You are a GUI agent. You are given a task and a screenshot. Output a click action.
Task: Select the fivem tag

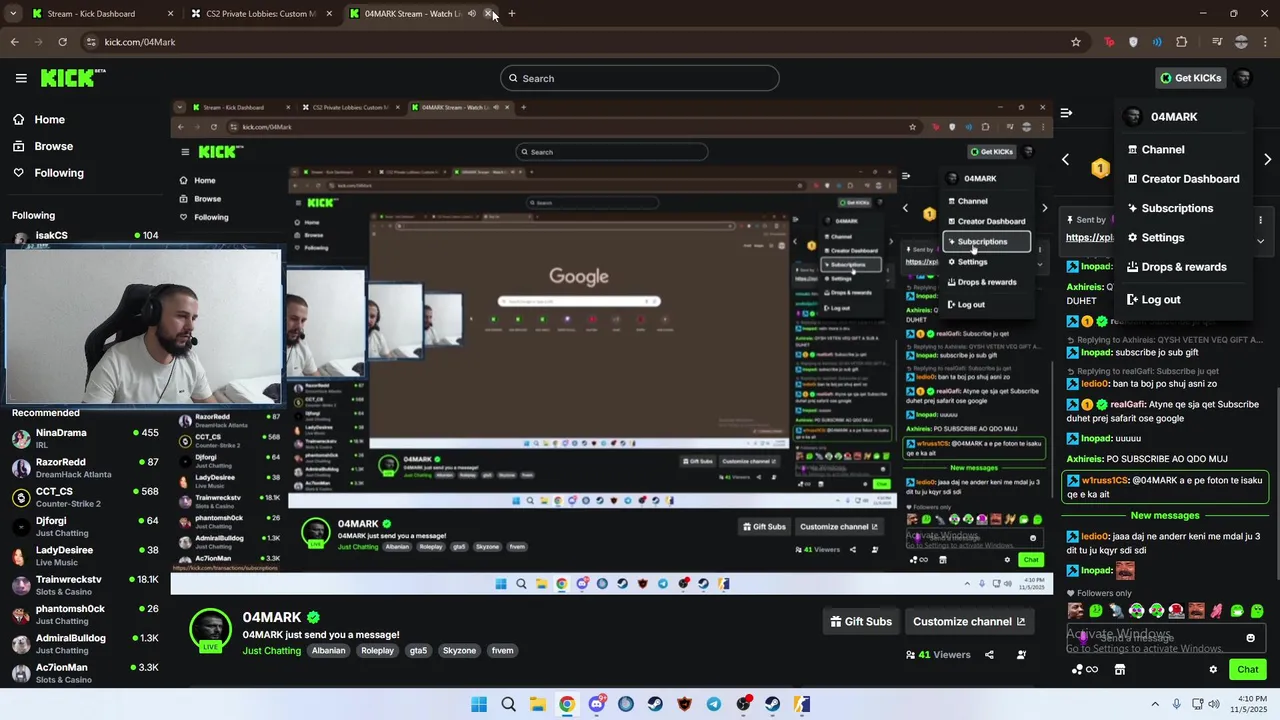(x=503, y=651)
